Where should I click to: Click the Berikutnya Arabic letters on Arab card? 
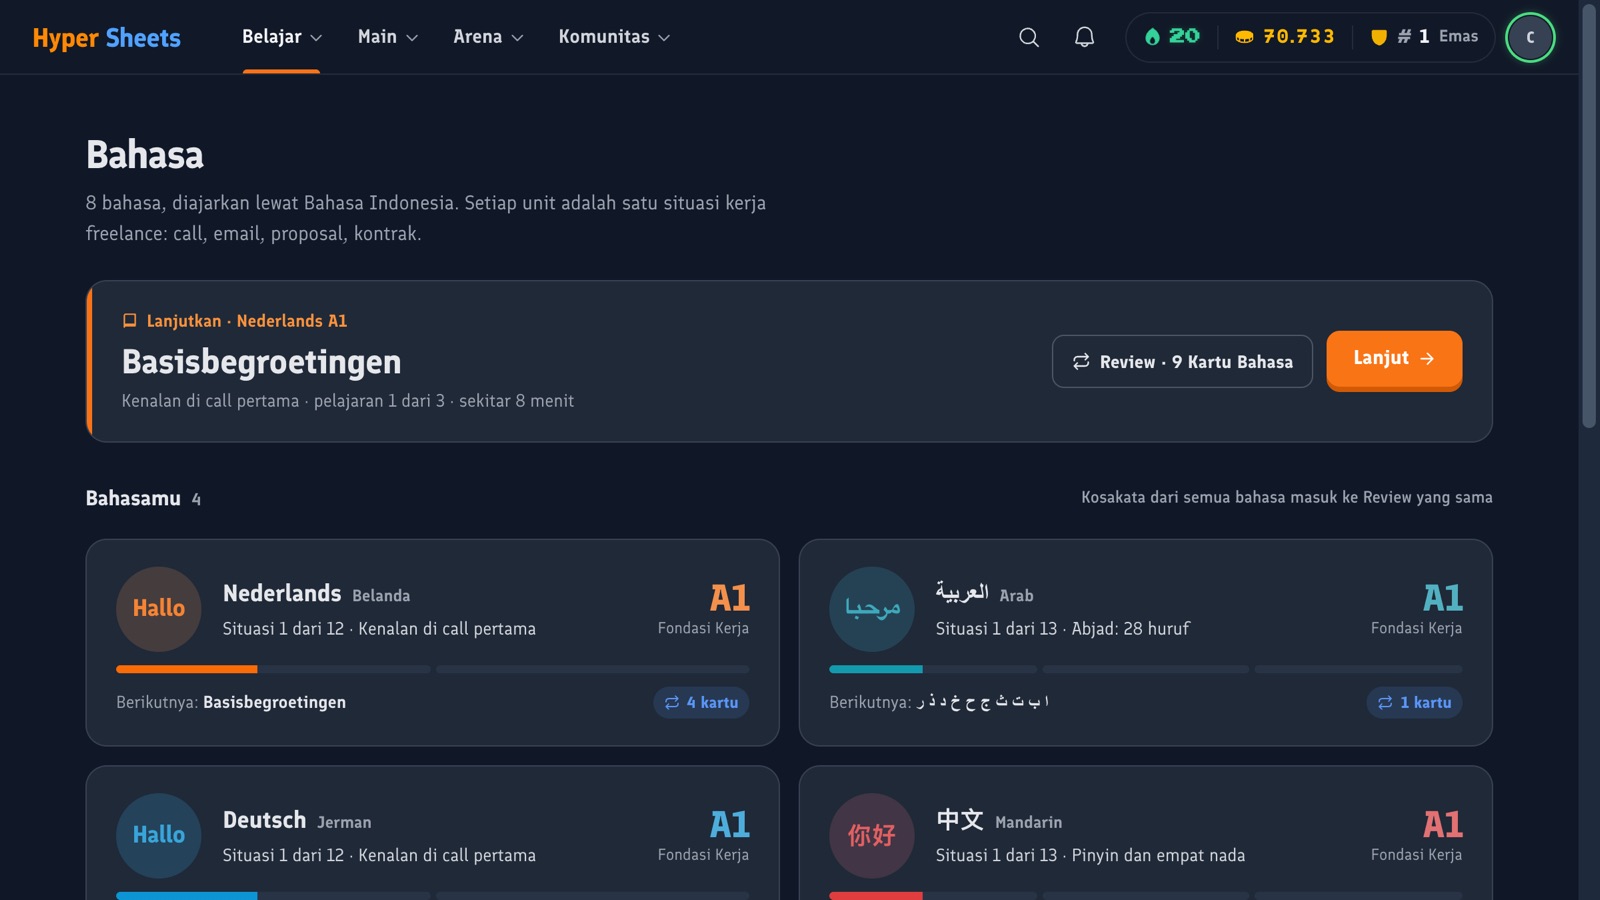point(983,702)
